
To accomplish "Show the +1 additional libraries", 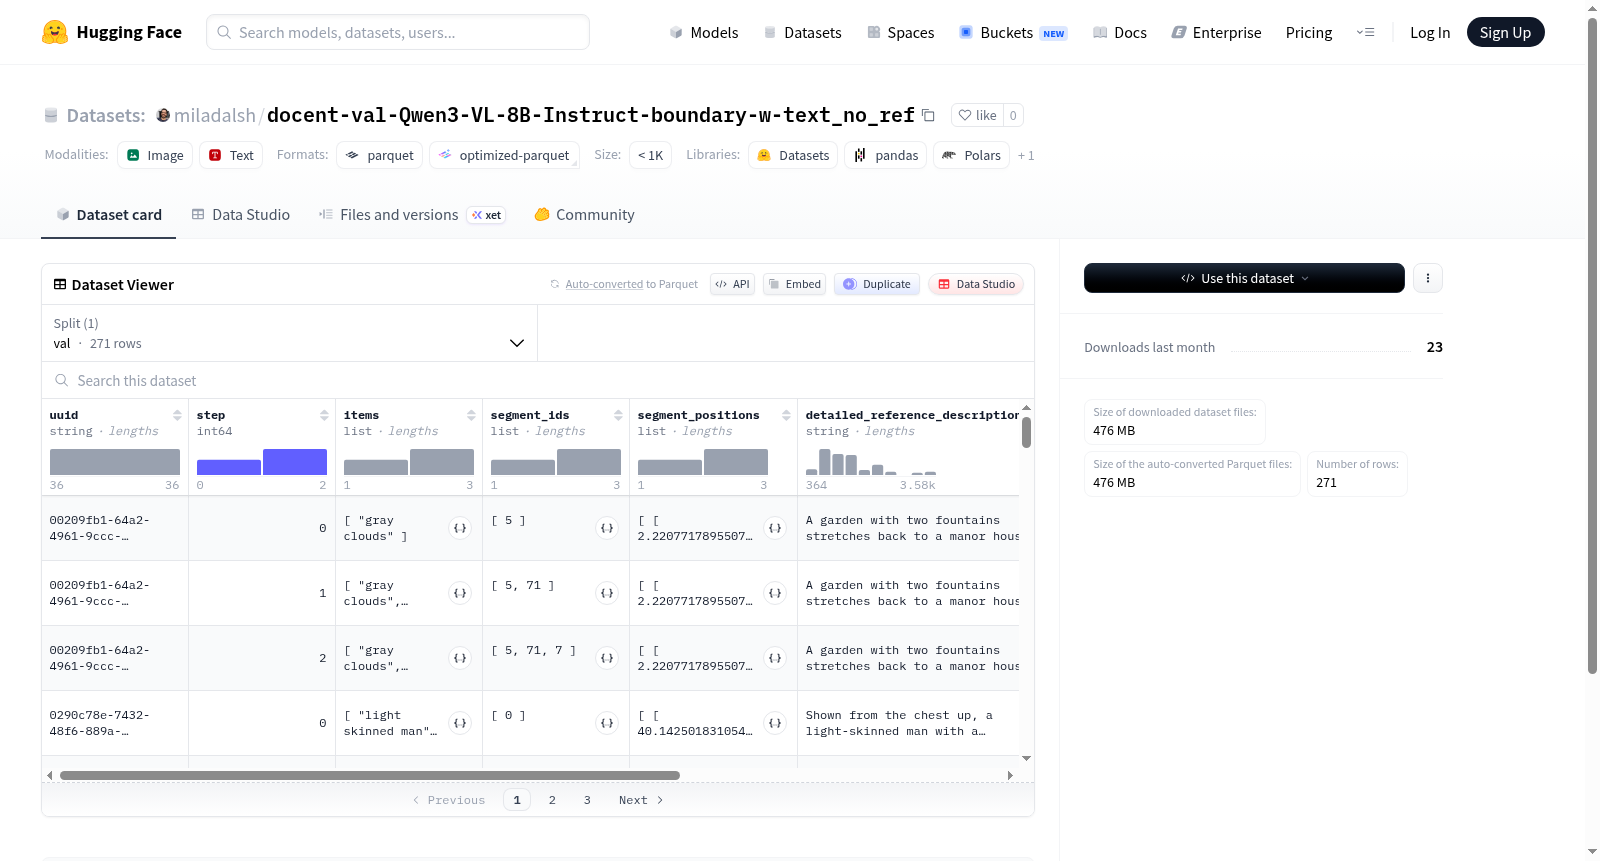I will 1026,155.
